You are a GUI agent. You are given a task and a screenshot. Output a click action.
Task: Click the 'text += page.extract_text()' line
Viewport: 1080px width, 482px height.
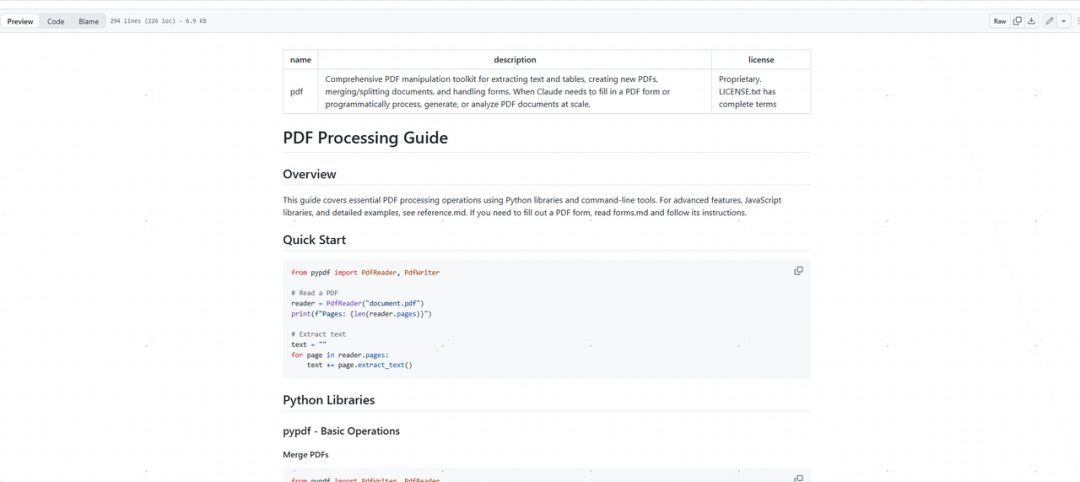coord(360,365)
